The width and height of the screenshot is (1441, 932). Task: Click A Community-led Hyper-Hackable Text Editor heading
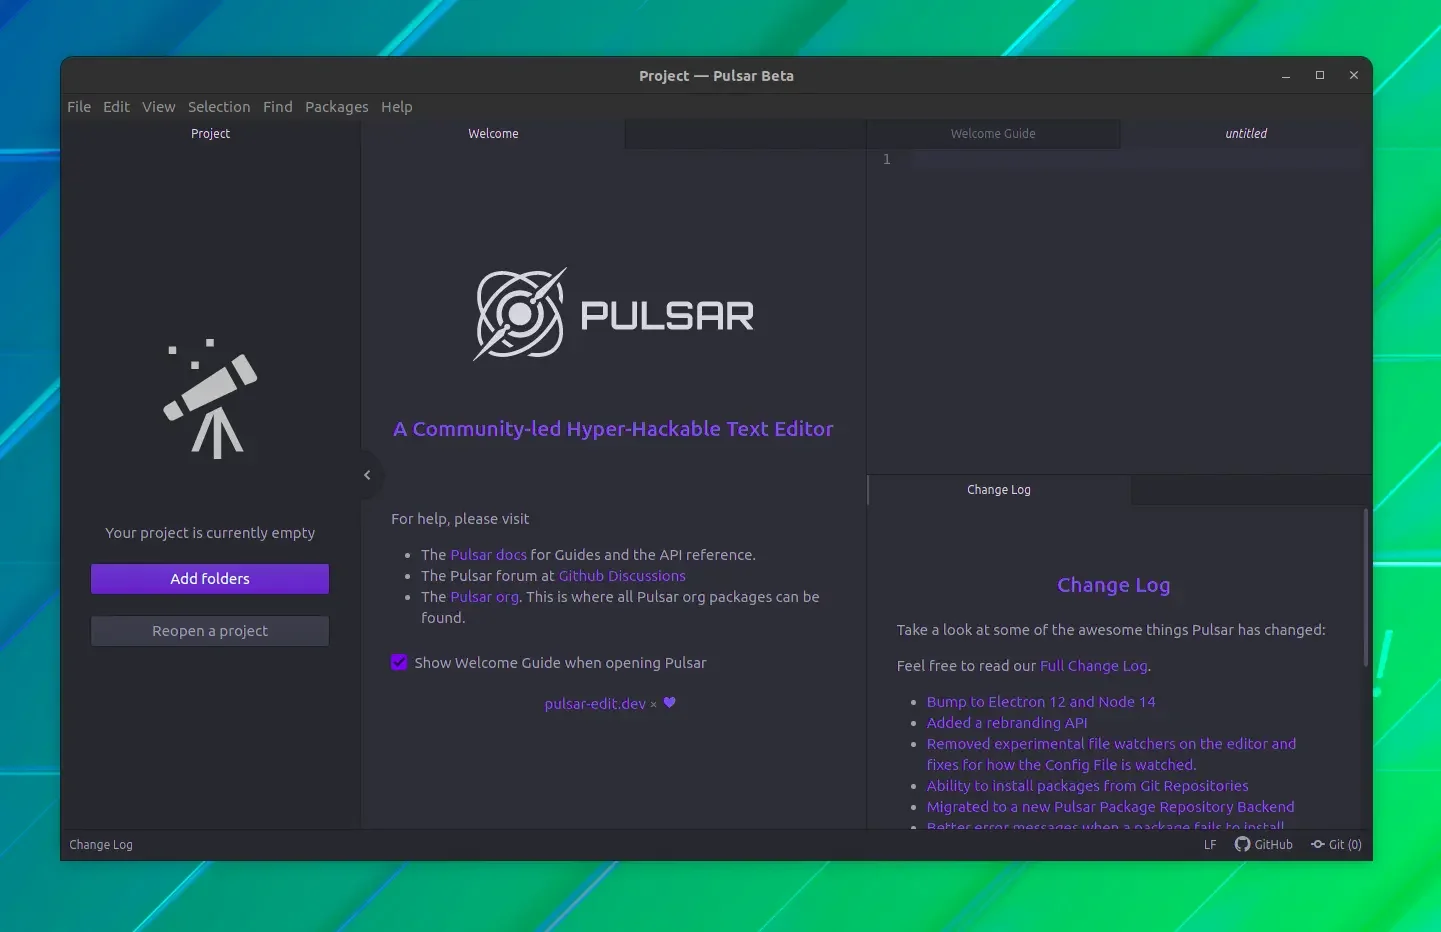pyautogui.click(x=613, y=429)
